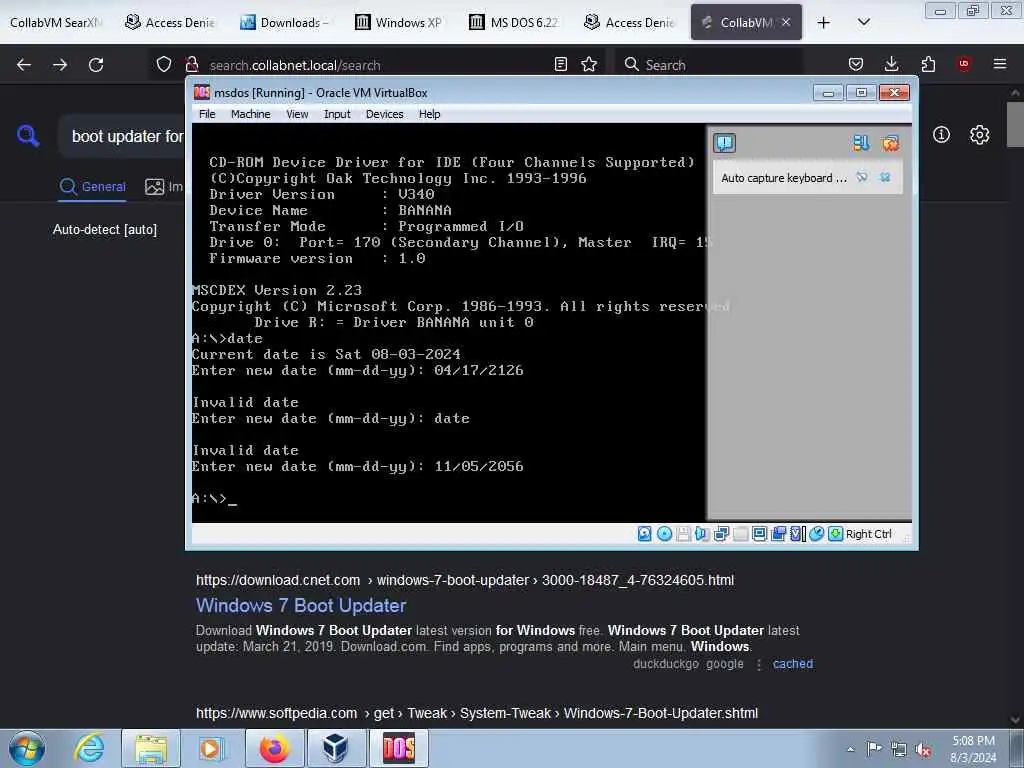1024x768 pixels.
Task: Toggle the VirtualBox notification center icon
Action: pos(724,142)
